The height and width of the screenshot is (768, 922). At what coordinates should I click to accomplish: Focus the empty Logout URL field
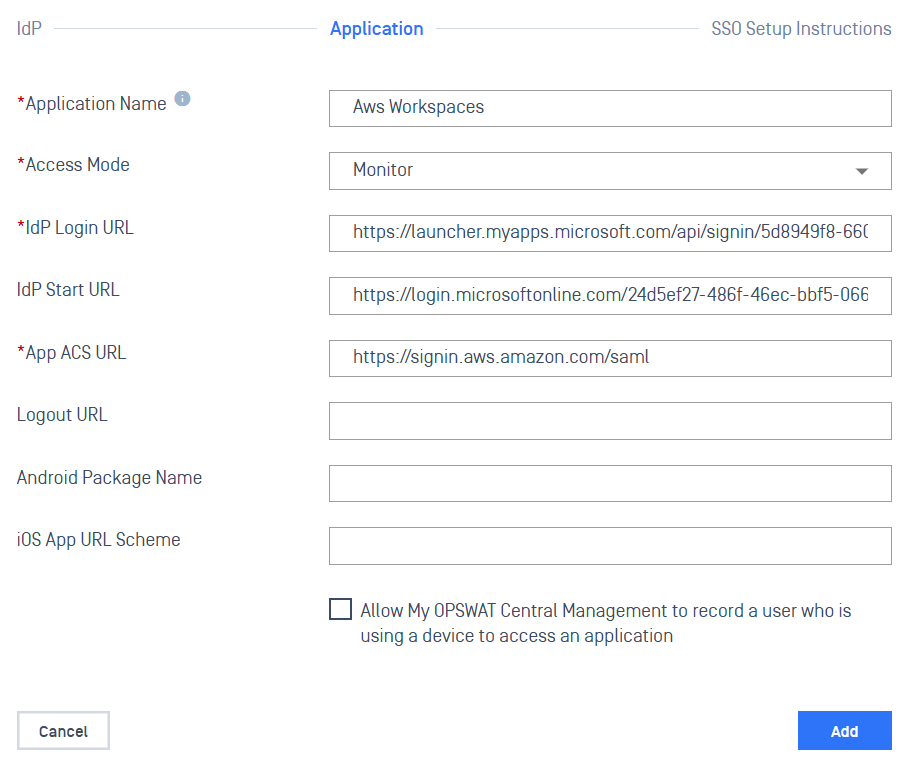tap(609, 421)
